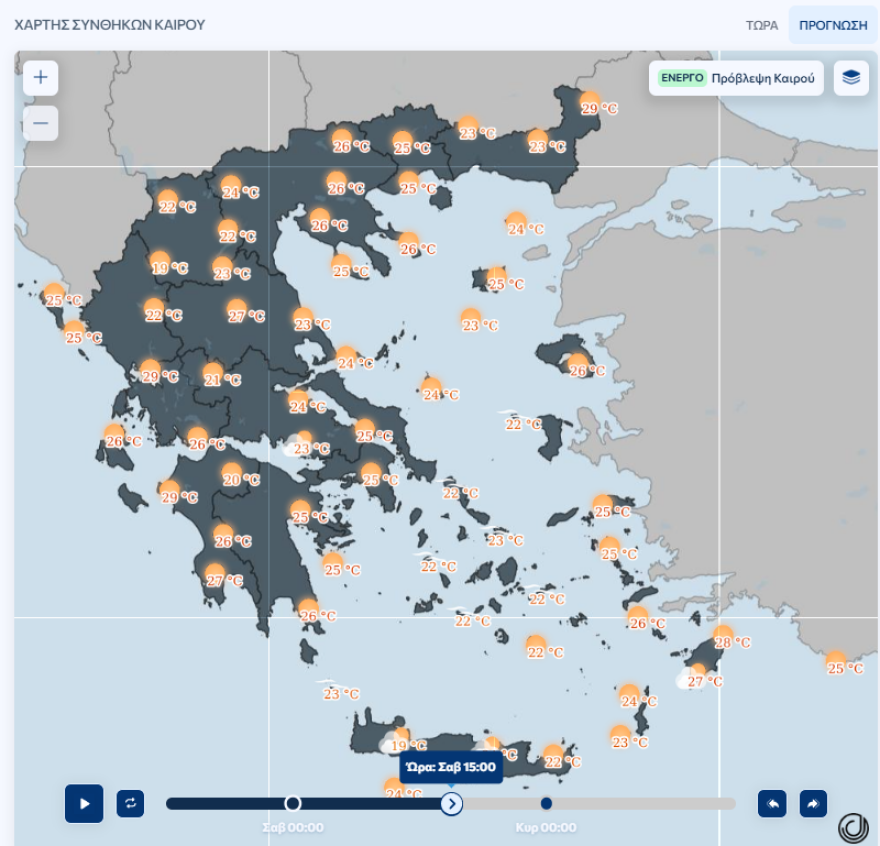Select the ΠΡΟΓΝΩΣΗ tab

tap(833, 25)
